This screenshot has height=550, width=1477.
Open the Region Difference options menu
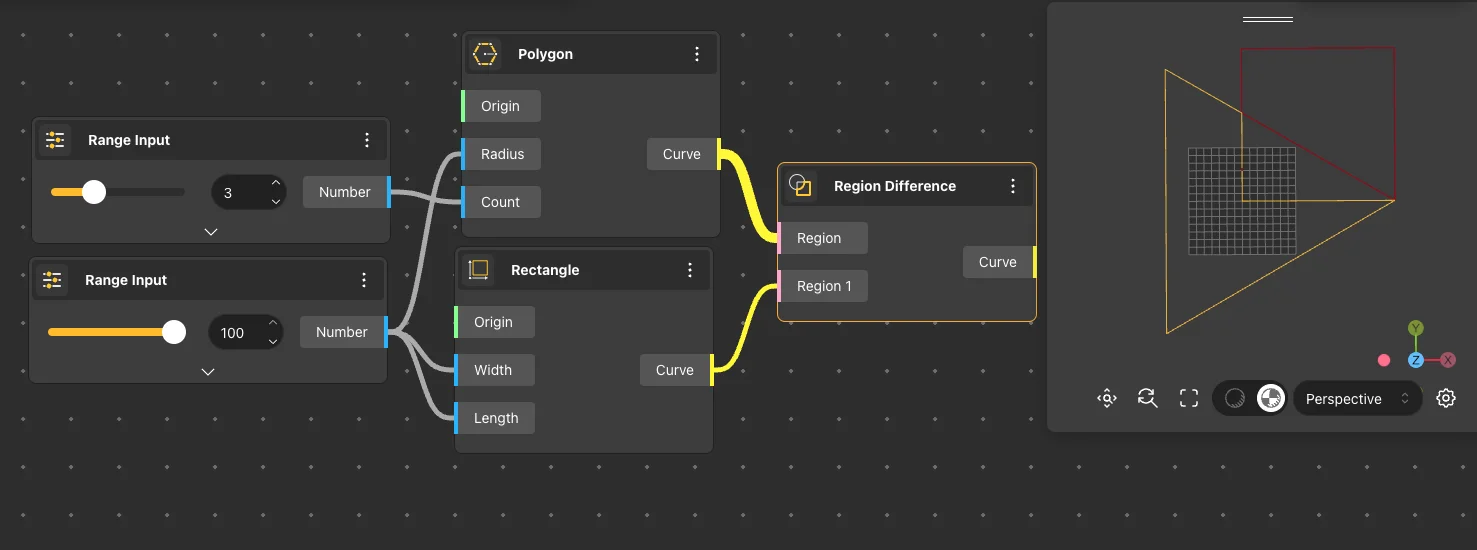(1013, 186)
